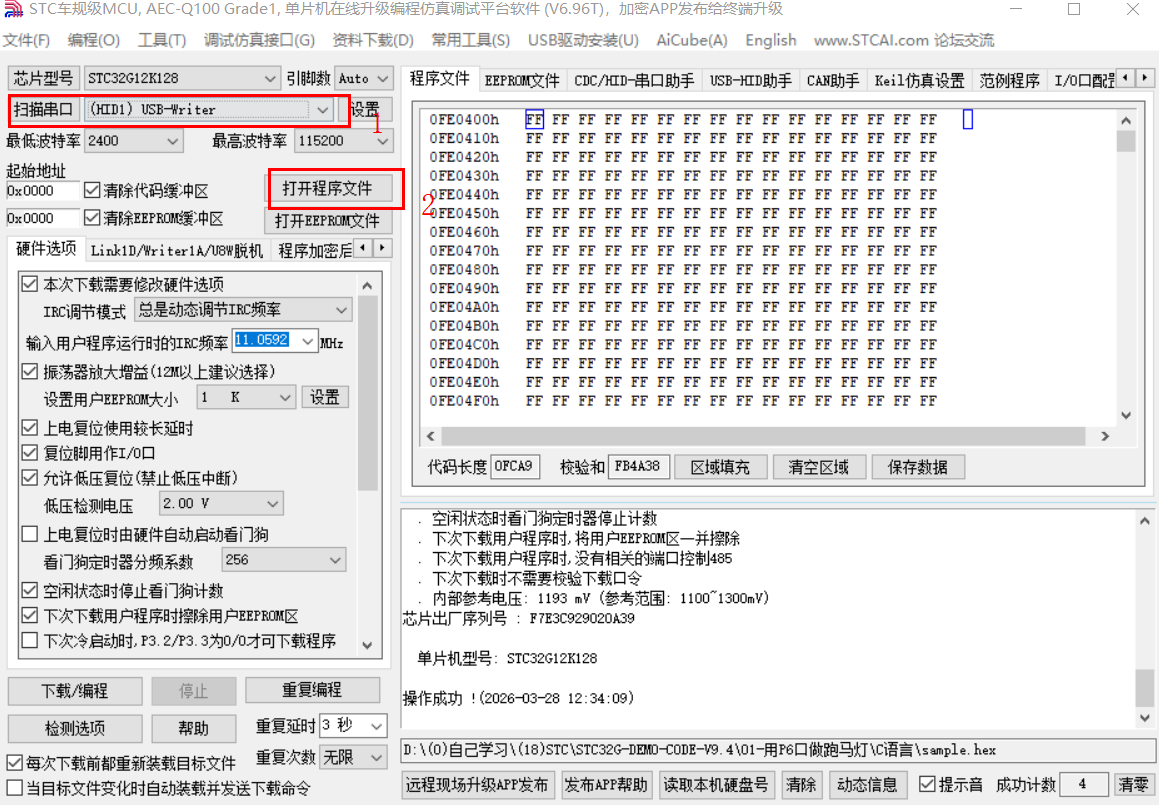Image resolution: width=1159 pixels, height=805 pixels.
Task: Start programming with 下载/编程 button
Action: (74, 690)
